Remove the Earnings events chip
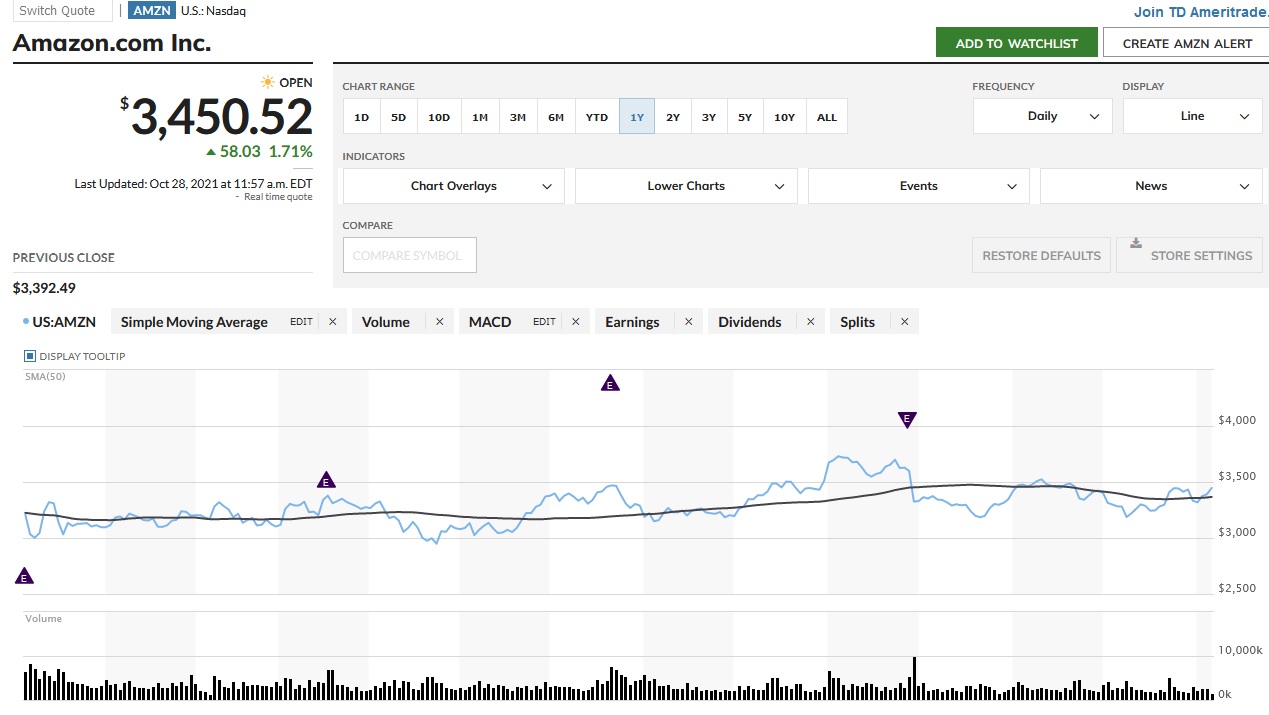Screen dimensions: 1269x715 pyautogui.click(x=688, y=322)
